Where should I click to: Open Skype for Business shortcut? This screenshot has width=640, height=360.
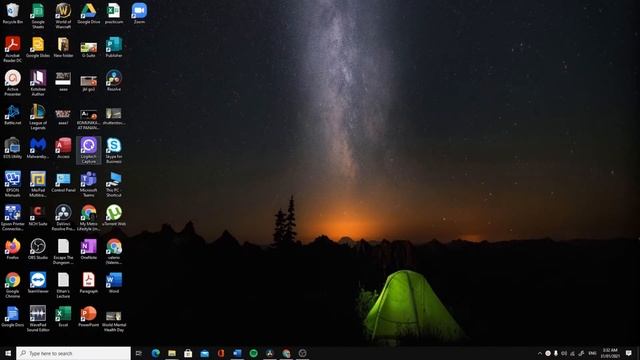114,150
